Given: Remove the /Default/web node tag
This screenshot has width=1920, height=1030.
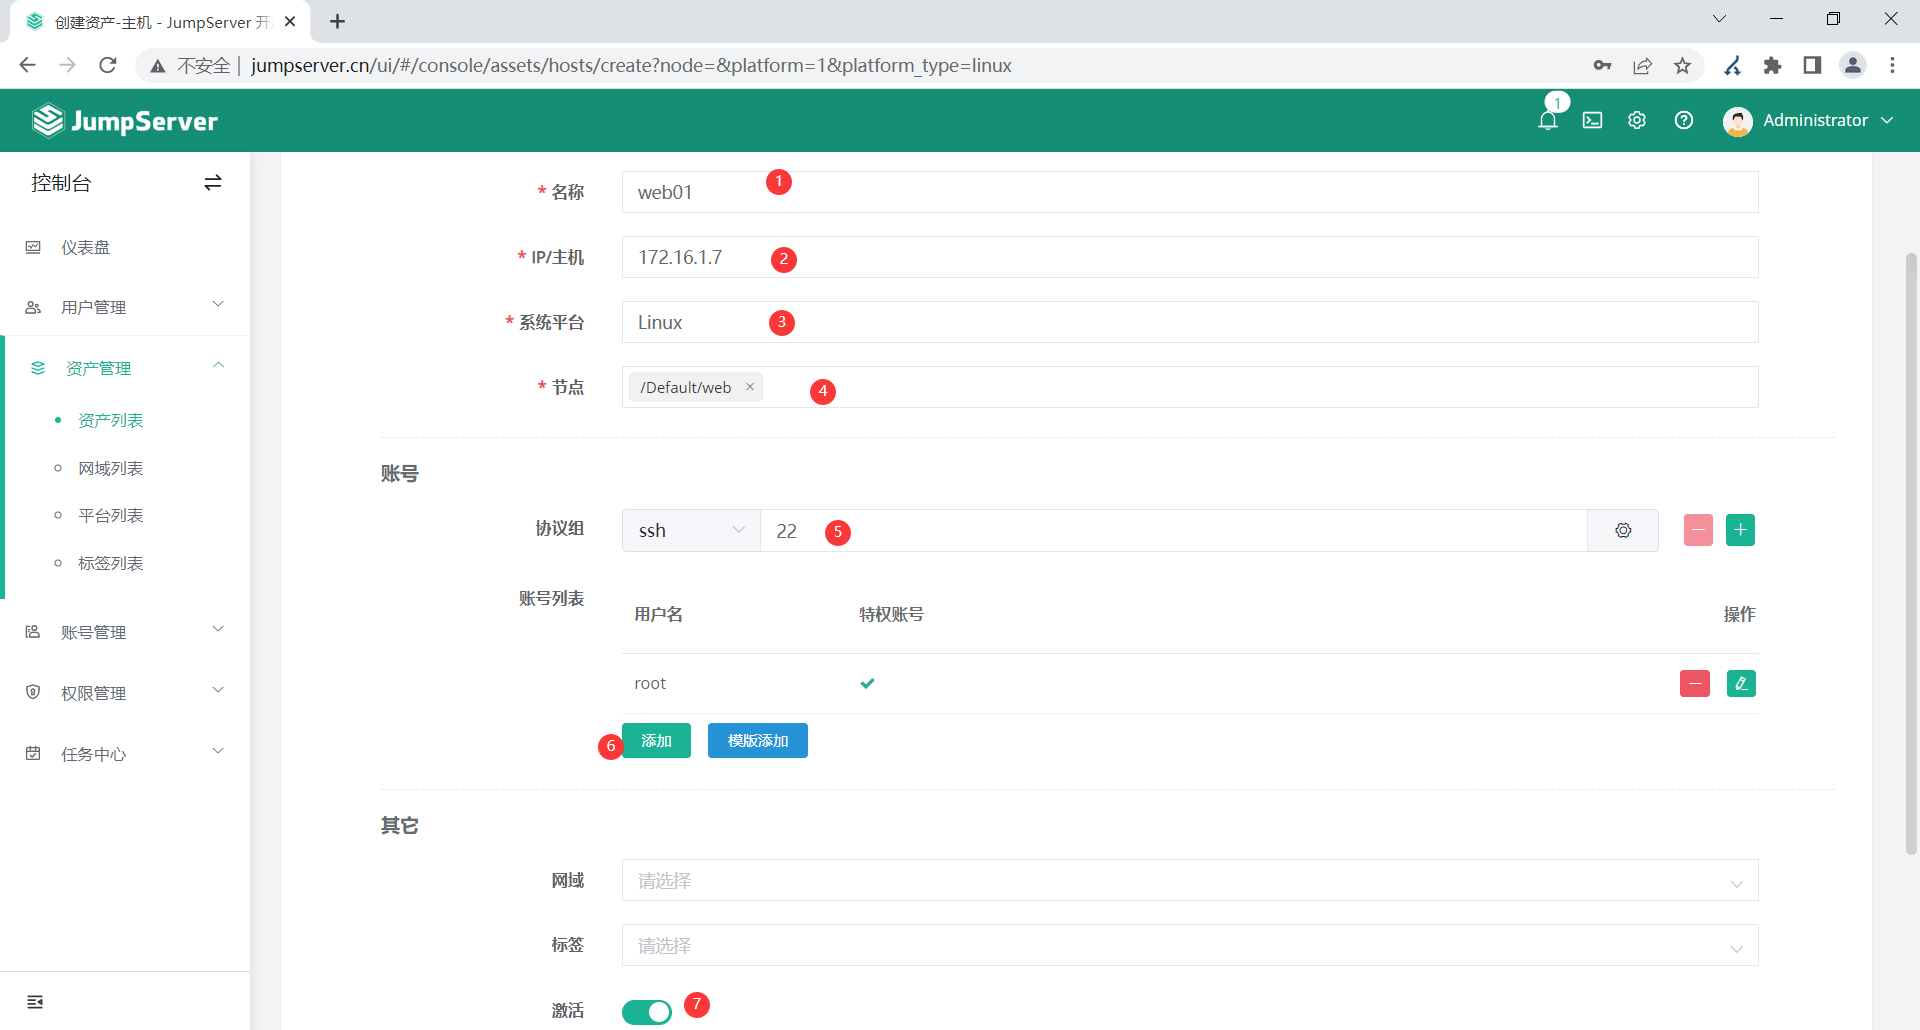Looking at the screenshot, I should (750, 387).
